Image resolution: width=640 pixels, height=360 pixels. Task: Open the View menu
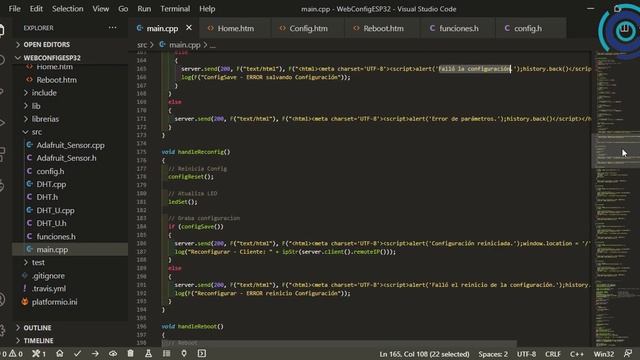tap(100, 9)
